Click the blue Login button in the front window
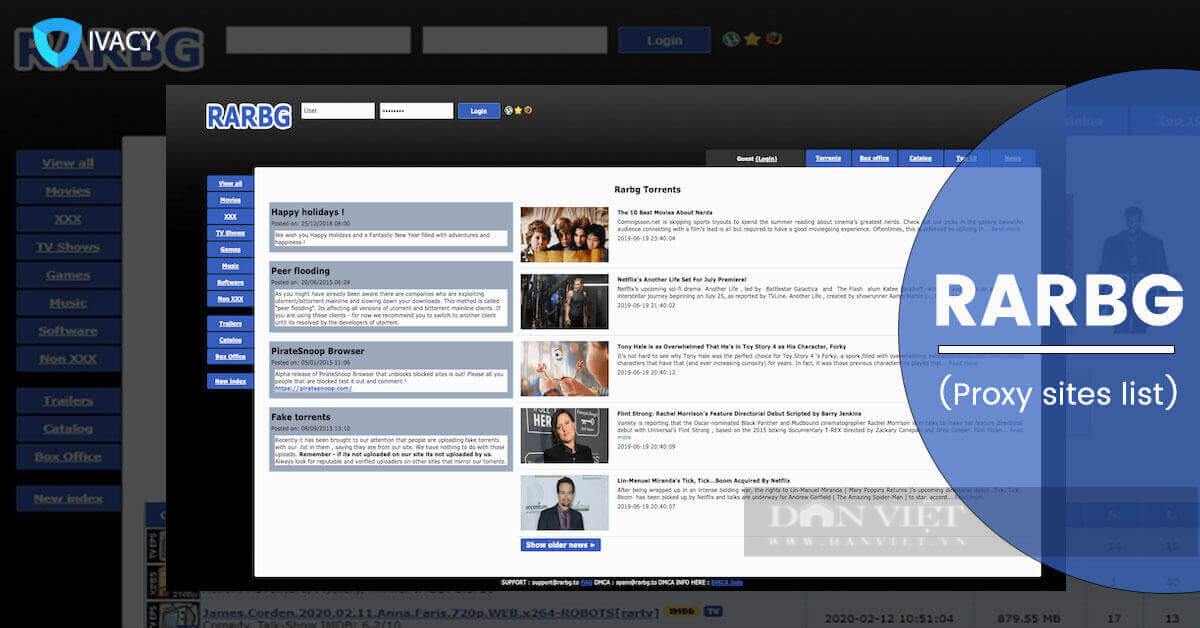 pos(479,111)
